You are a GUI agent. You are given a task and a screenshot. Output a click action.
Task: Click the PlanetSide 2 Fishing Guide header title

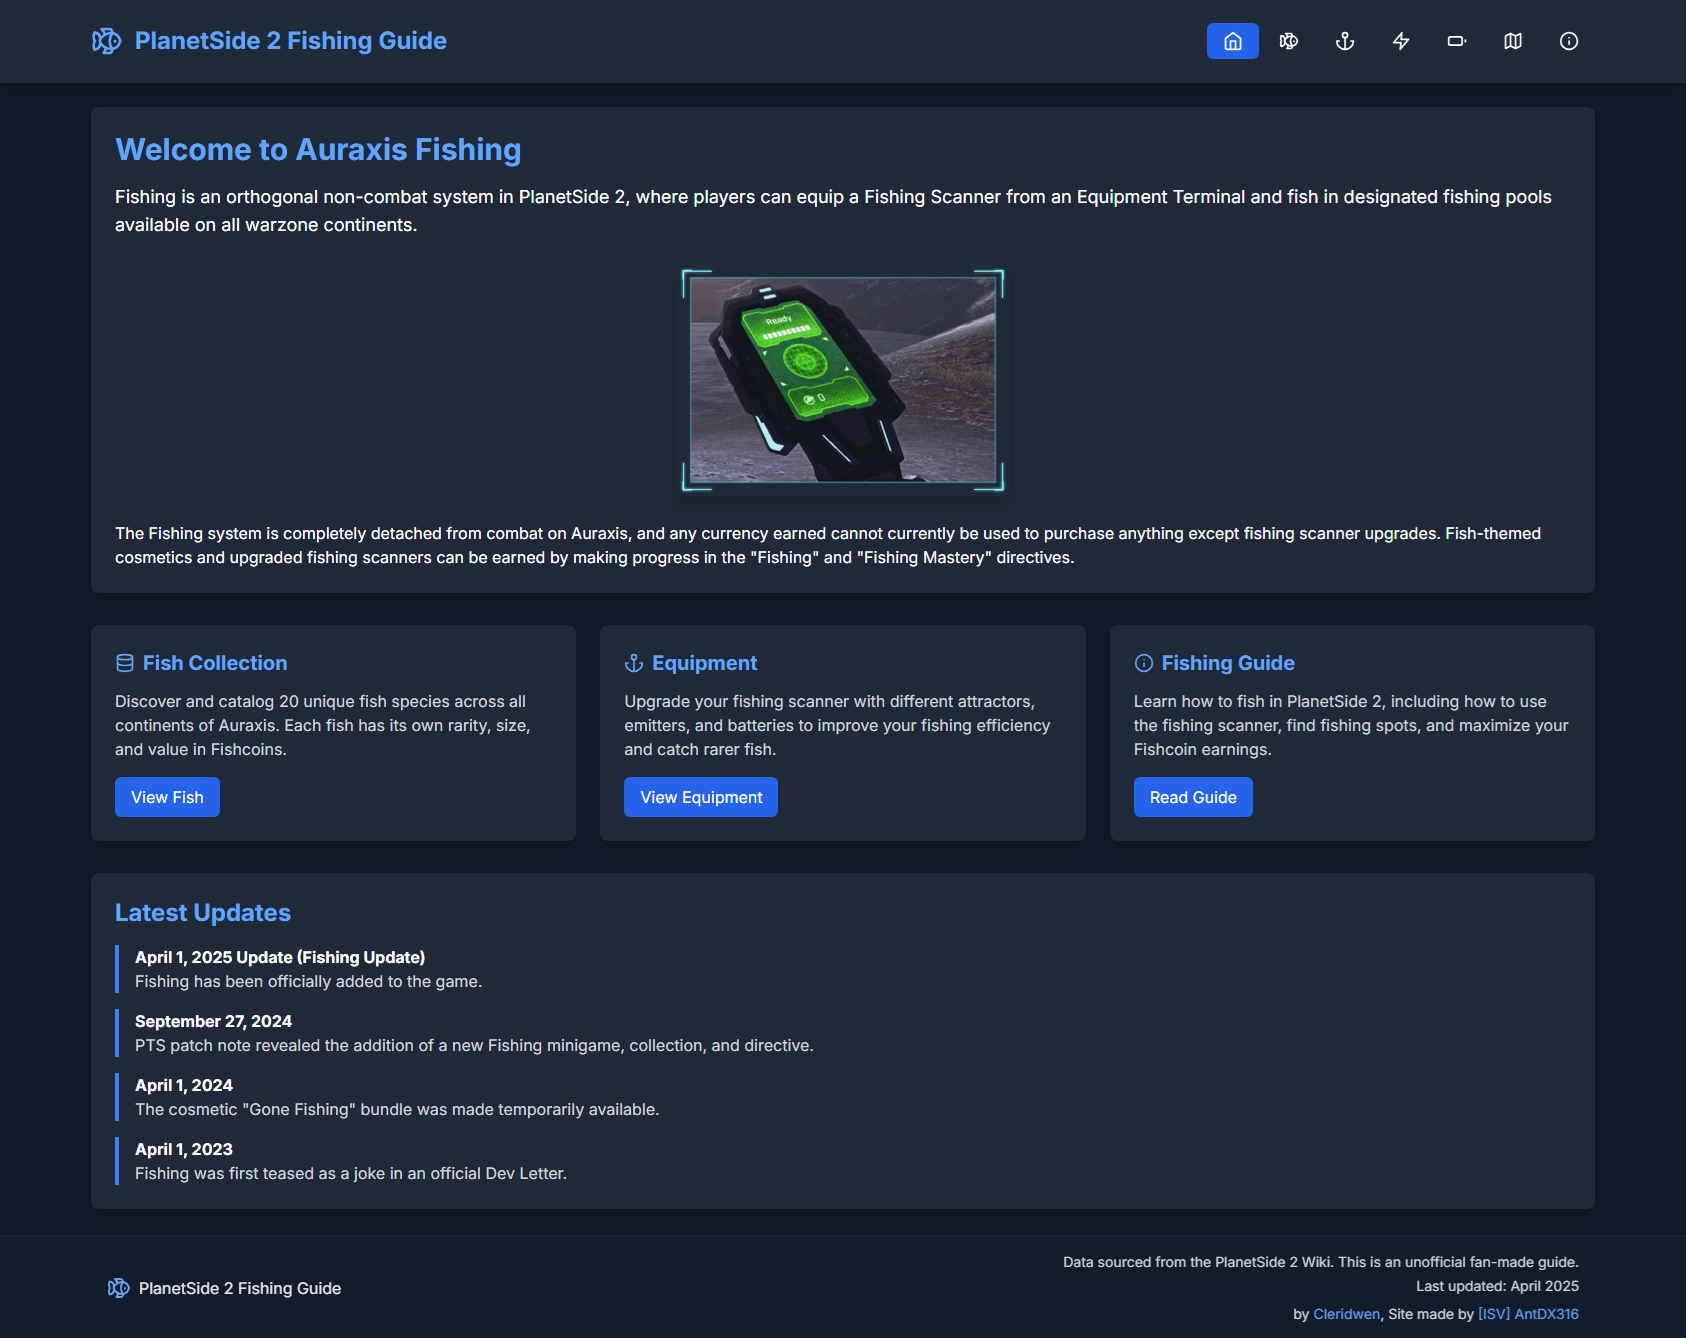pyautogui.click(x=290, y=40)
